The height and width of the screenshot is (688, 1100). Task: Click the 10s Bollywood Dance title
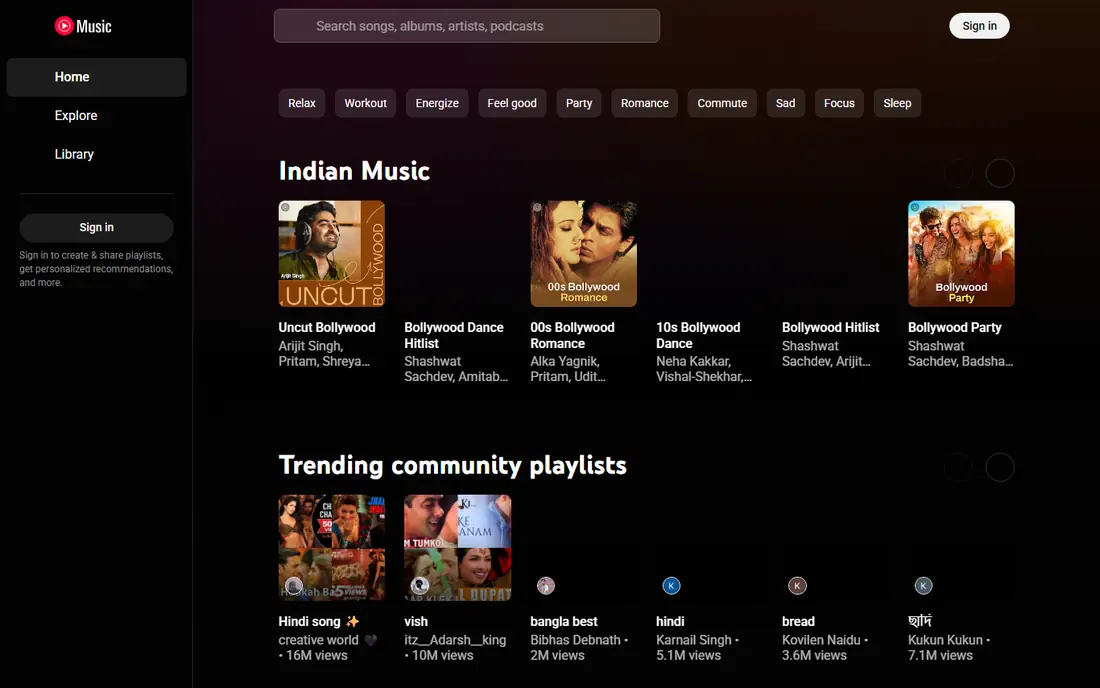(698, 335)
